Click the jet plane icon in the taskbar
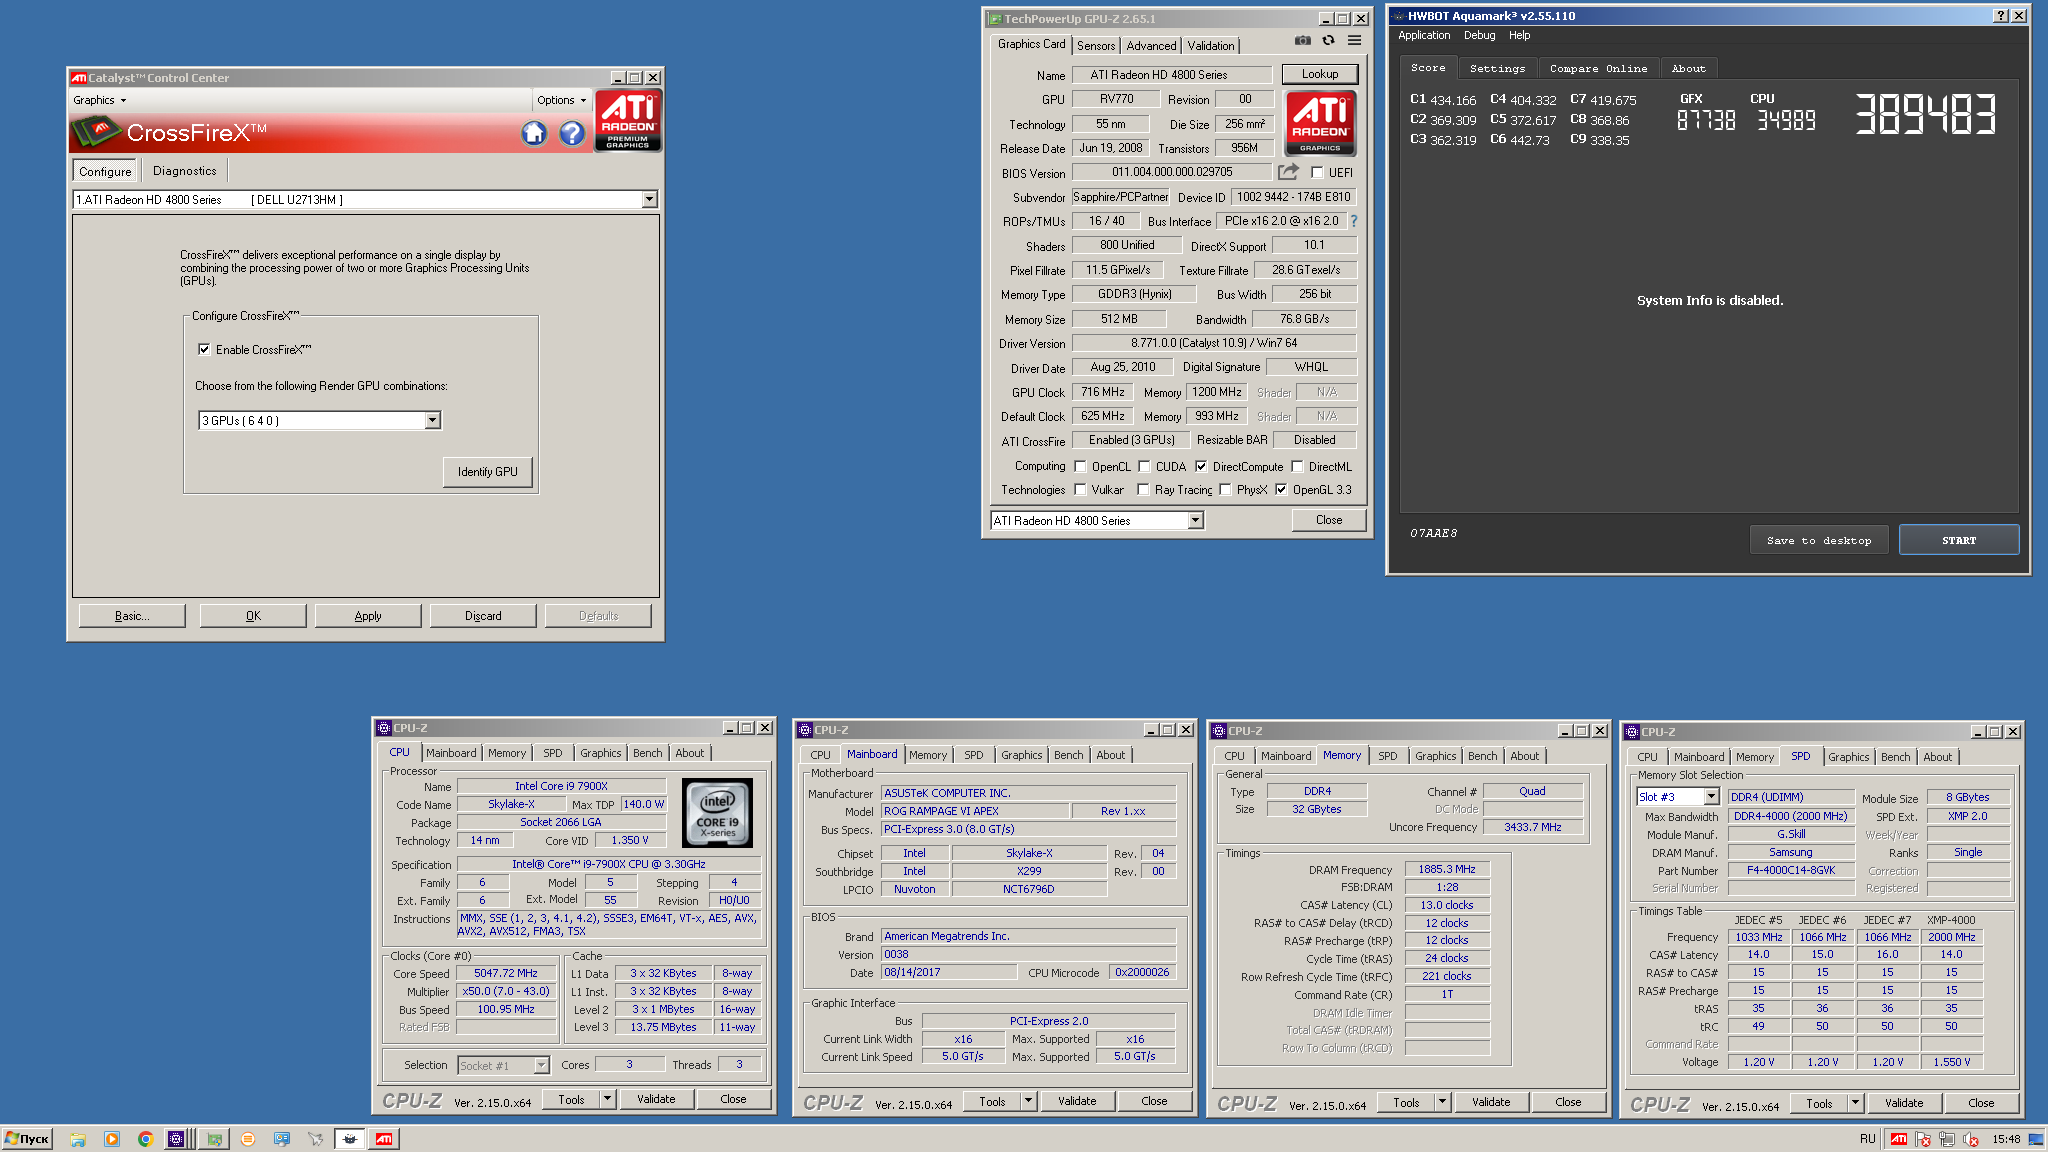Image resolution: width=2048 pixels, height=1152 pixels. [316, 1139]
